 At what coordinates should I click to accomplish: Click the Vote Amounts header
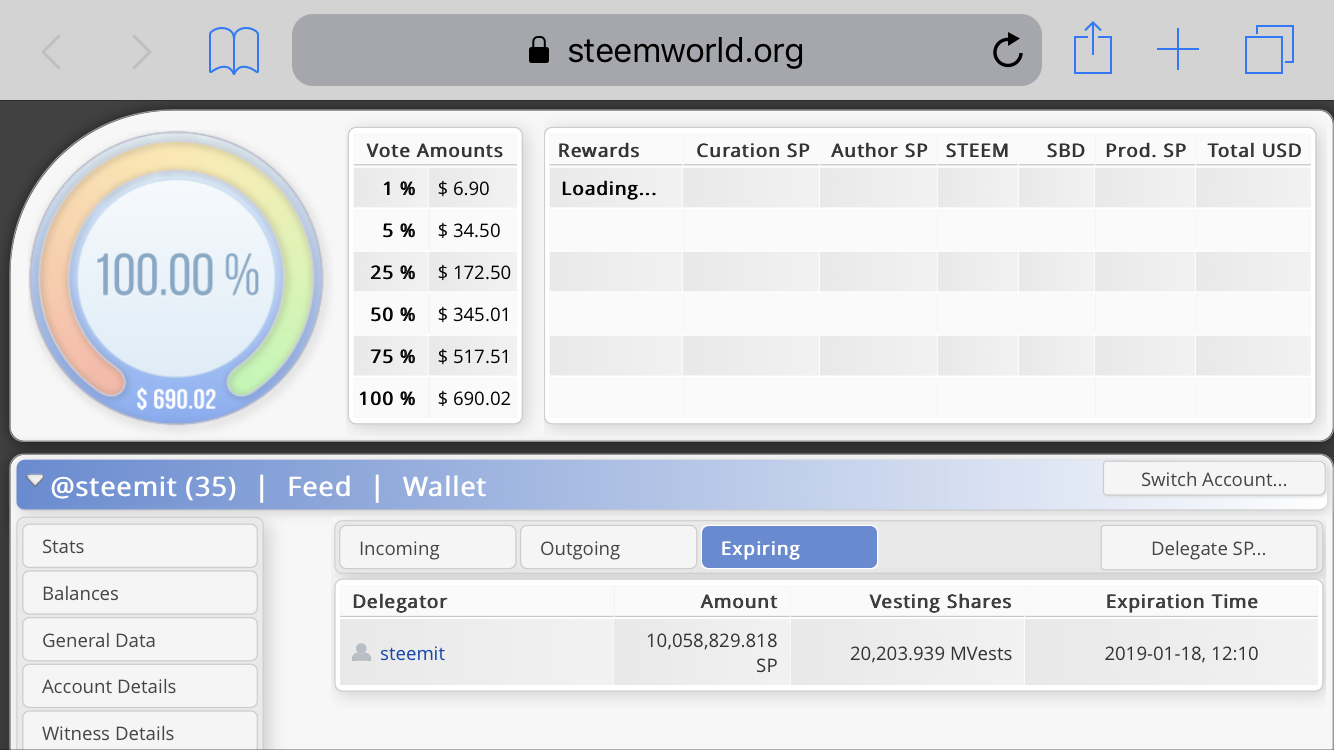coord(435,150)
